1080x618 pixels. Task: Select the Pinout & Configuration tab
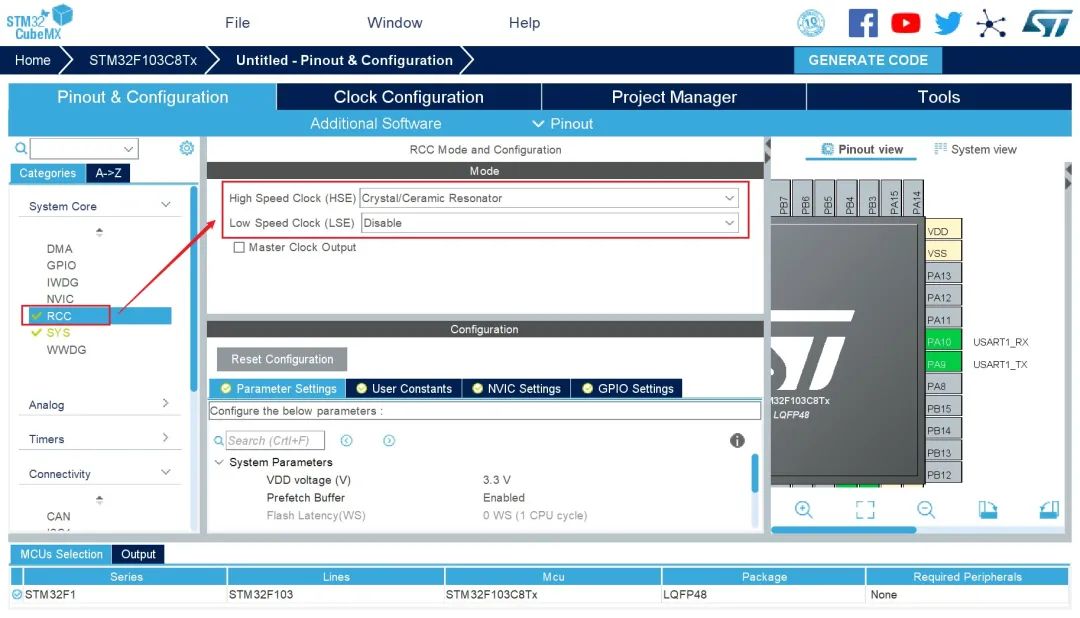(x=142, y=97)
